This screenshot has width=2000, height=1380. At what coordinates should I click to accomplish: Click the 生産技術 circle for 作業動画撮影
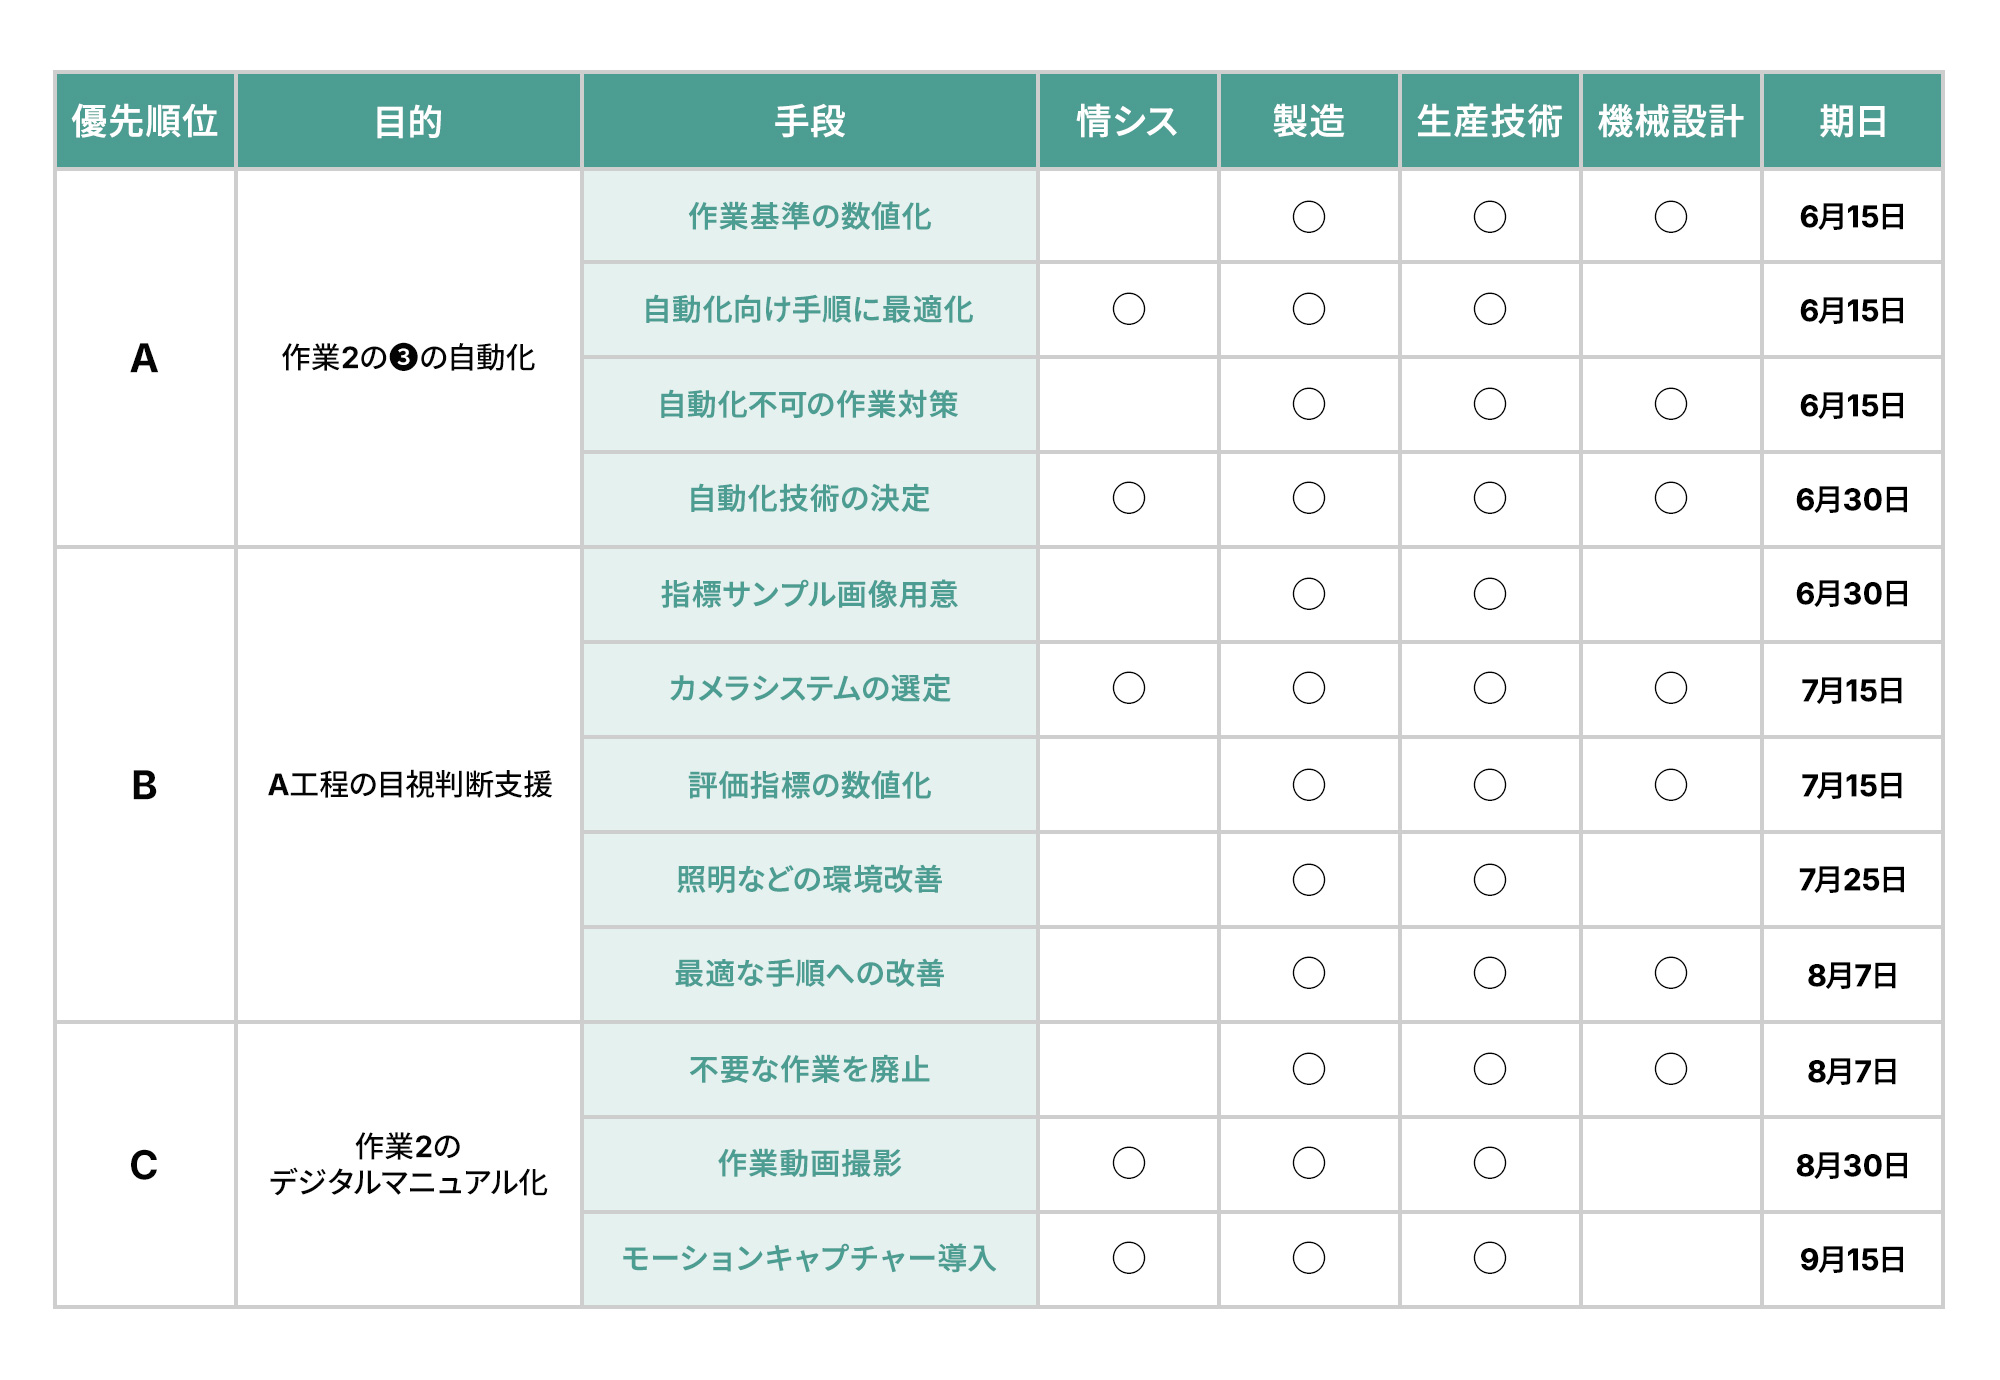[1489, 1163]
